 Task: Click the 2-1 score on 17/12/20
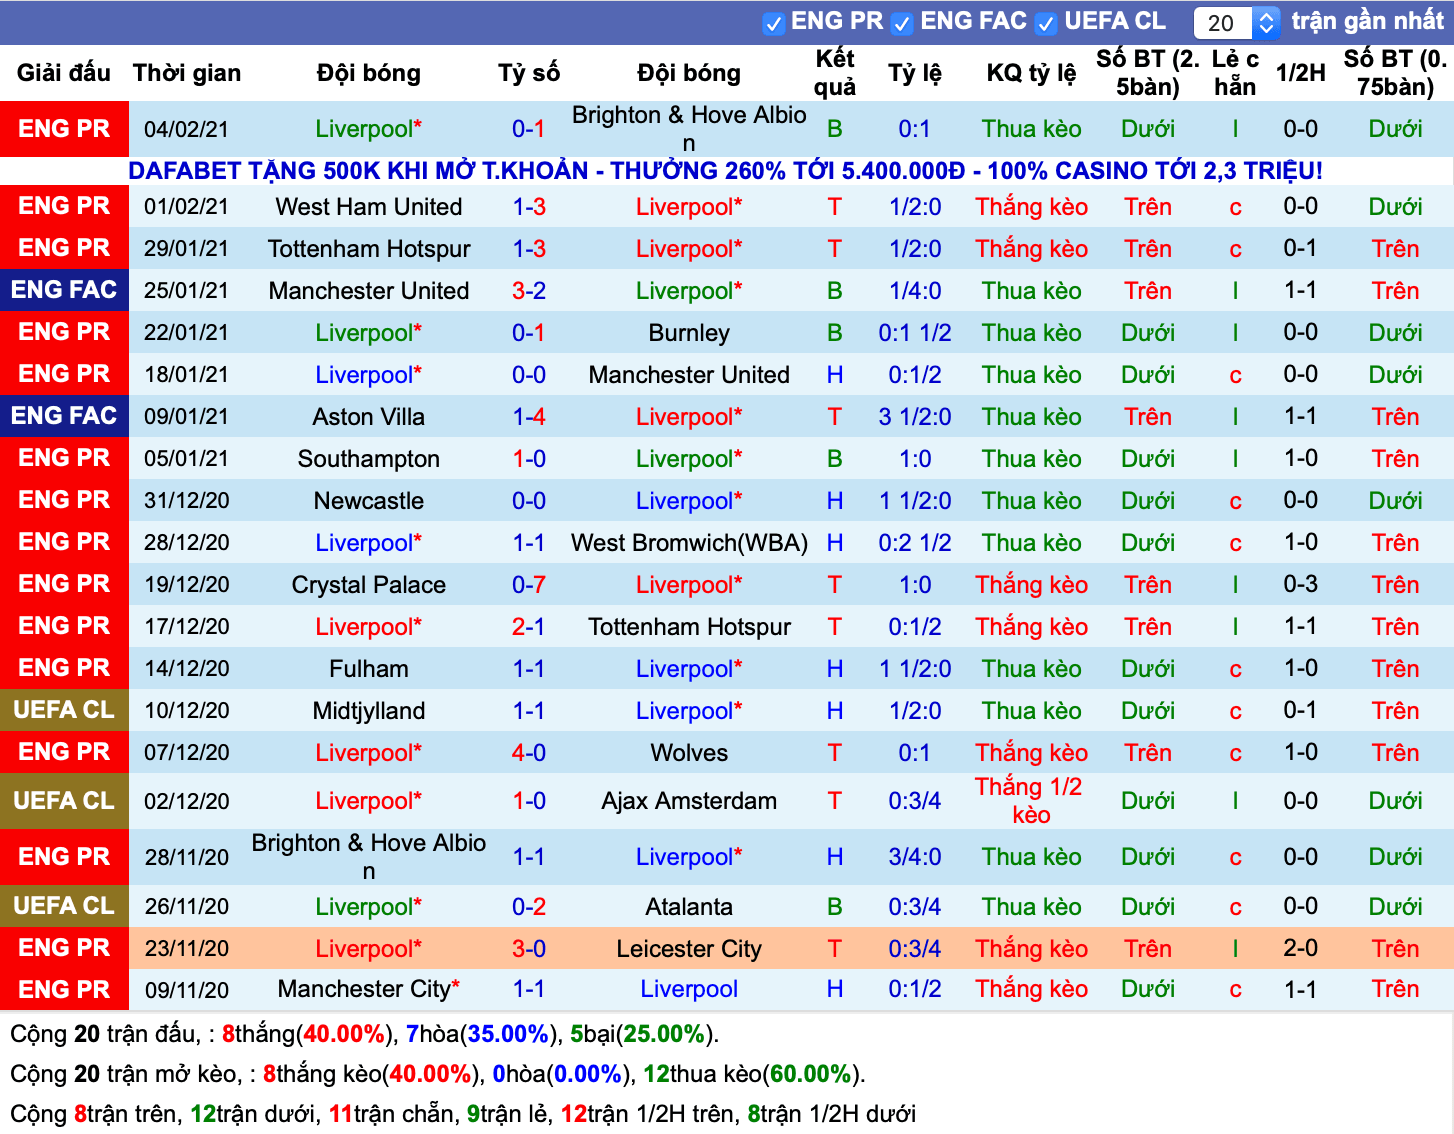(529, 627)
